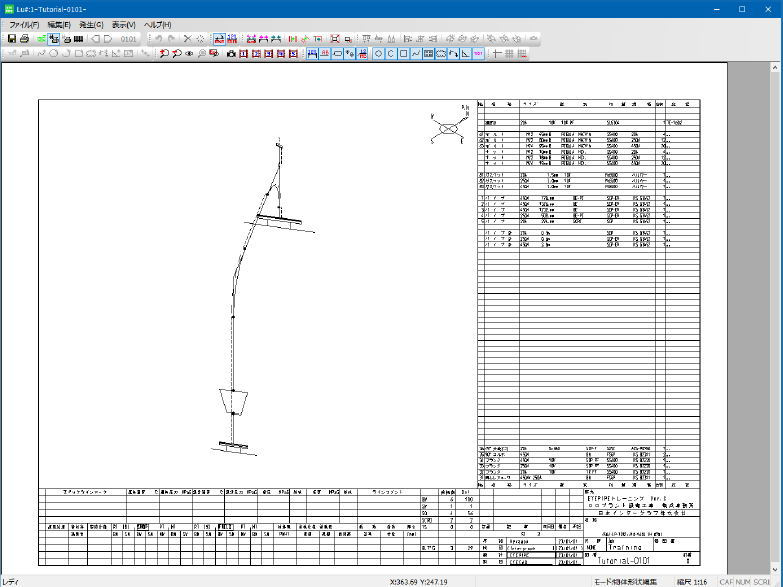Click the Redo arrow icon

[171, 38]
